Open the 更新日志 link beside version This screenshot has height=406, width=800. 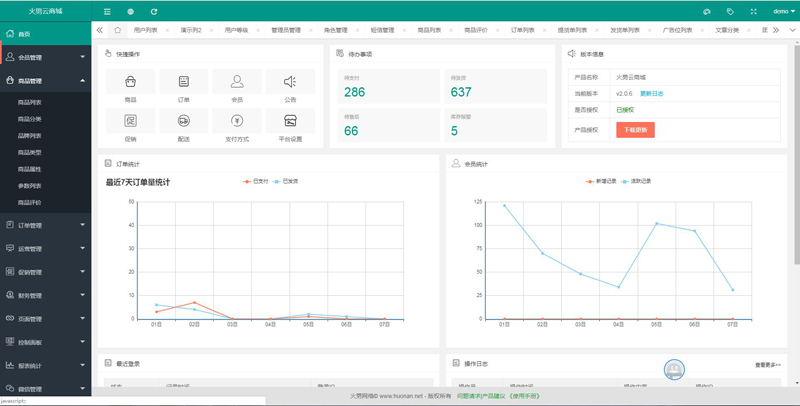(x=652, y=94)
